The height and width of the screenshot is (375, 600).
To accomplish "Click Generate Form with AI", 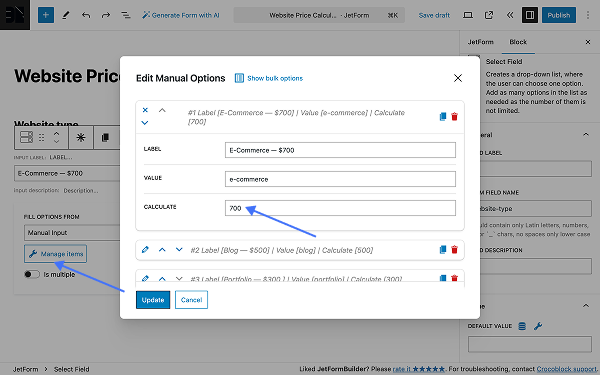I will pos(181,15).
